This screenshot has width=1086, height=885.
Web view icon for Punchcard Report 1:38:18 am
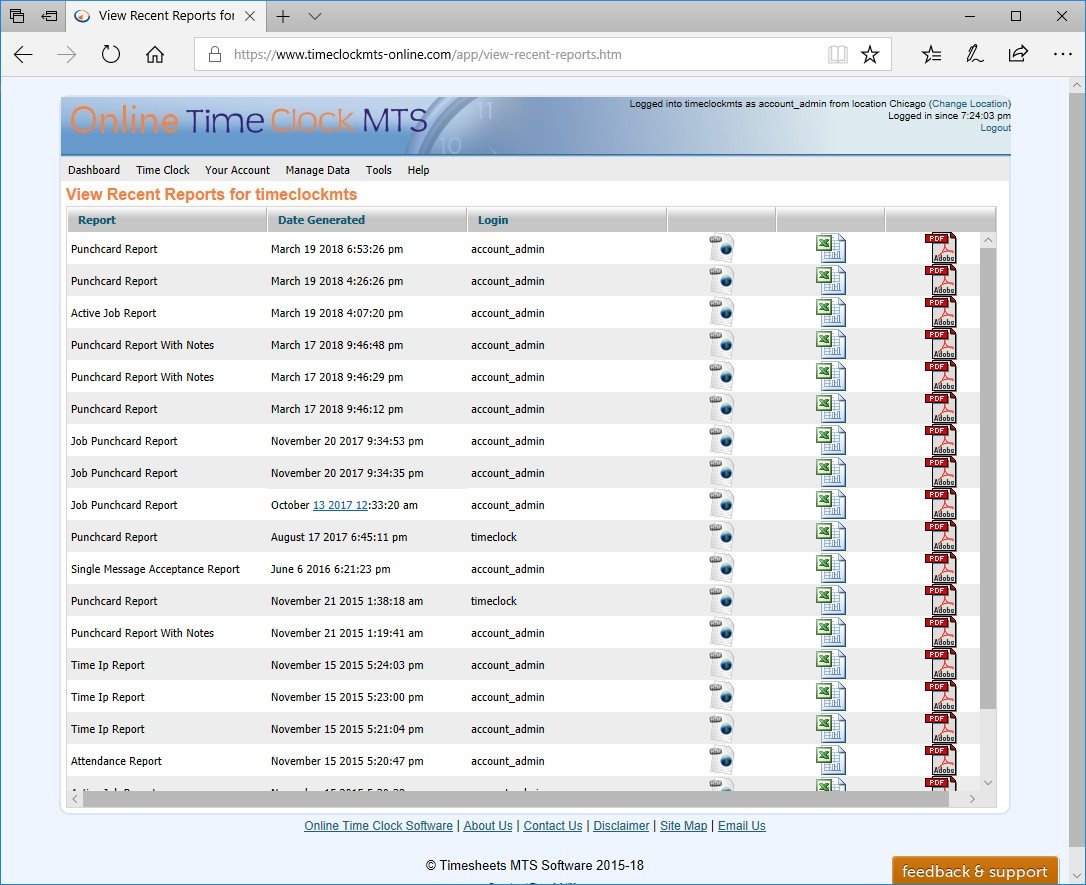tap(722, 600)
